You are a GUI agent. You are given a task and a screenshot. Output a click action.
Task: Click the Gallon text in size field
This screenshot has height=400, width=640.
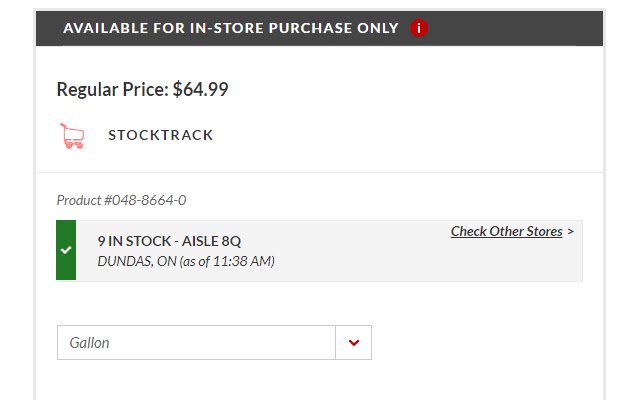pyautogui.click(x=90, y=343)
